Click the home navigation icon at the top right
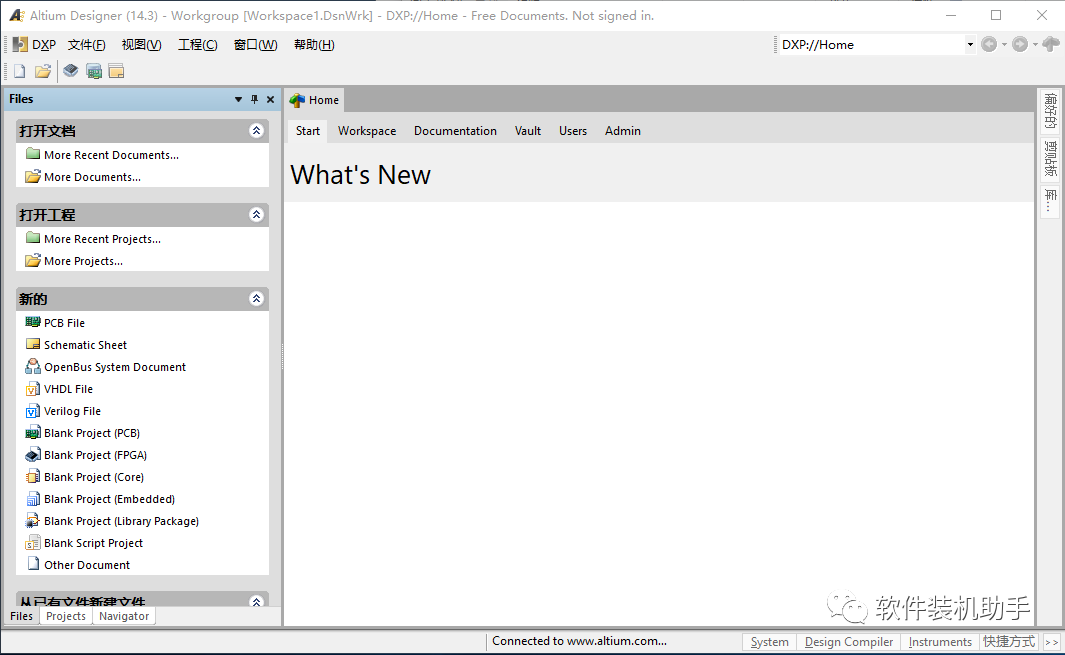This screenshot has width=1065, height=655. click(x=1050, y=44)
